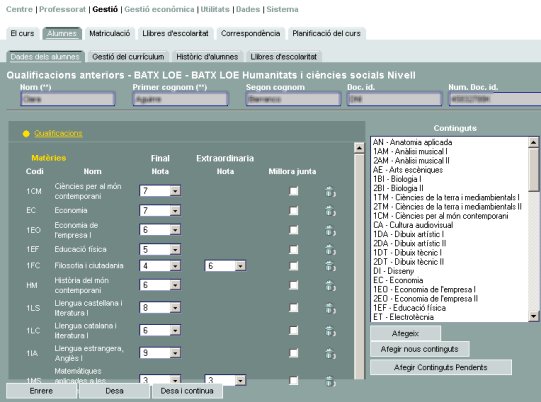Check Millora junta for Filosofia i ciutadania
Screen dimensions: 541x402
coord(294,266)
